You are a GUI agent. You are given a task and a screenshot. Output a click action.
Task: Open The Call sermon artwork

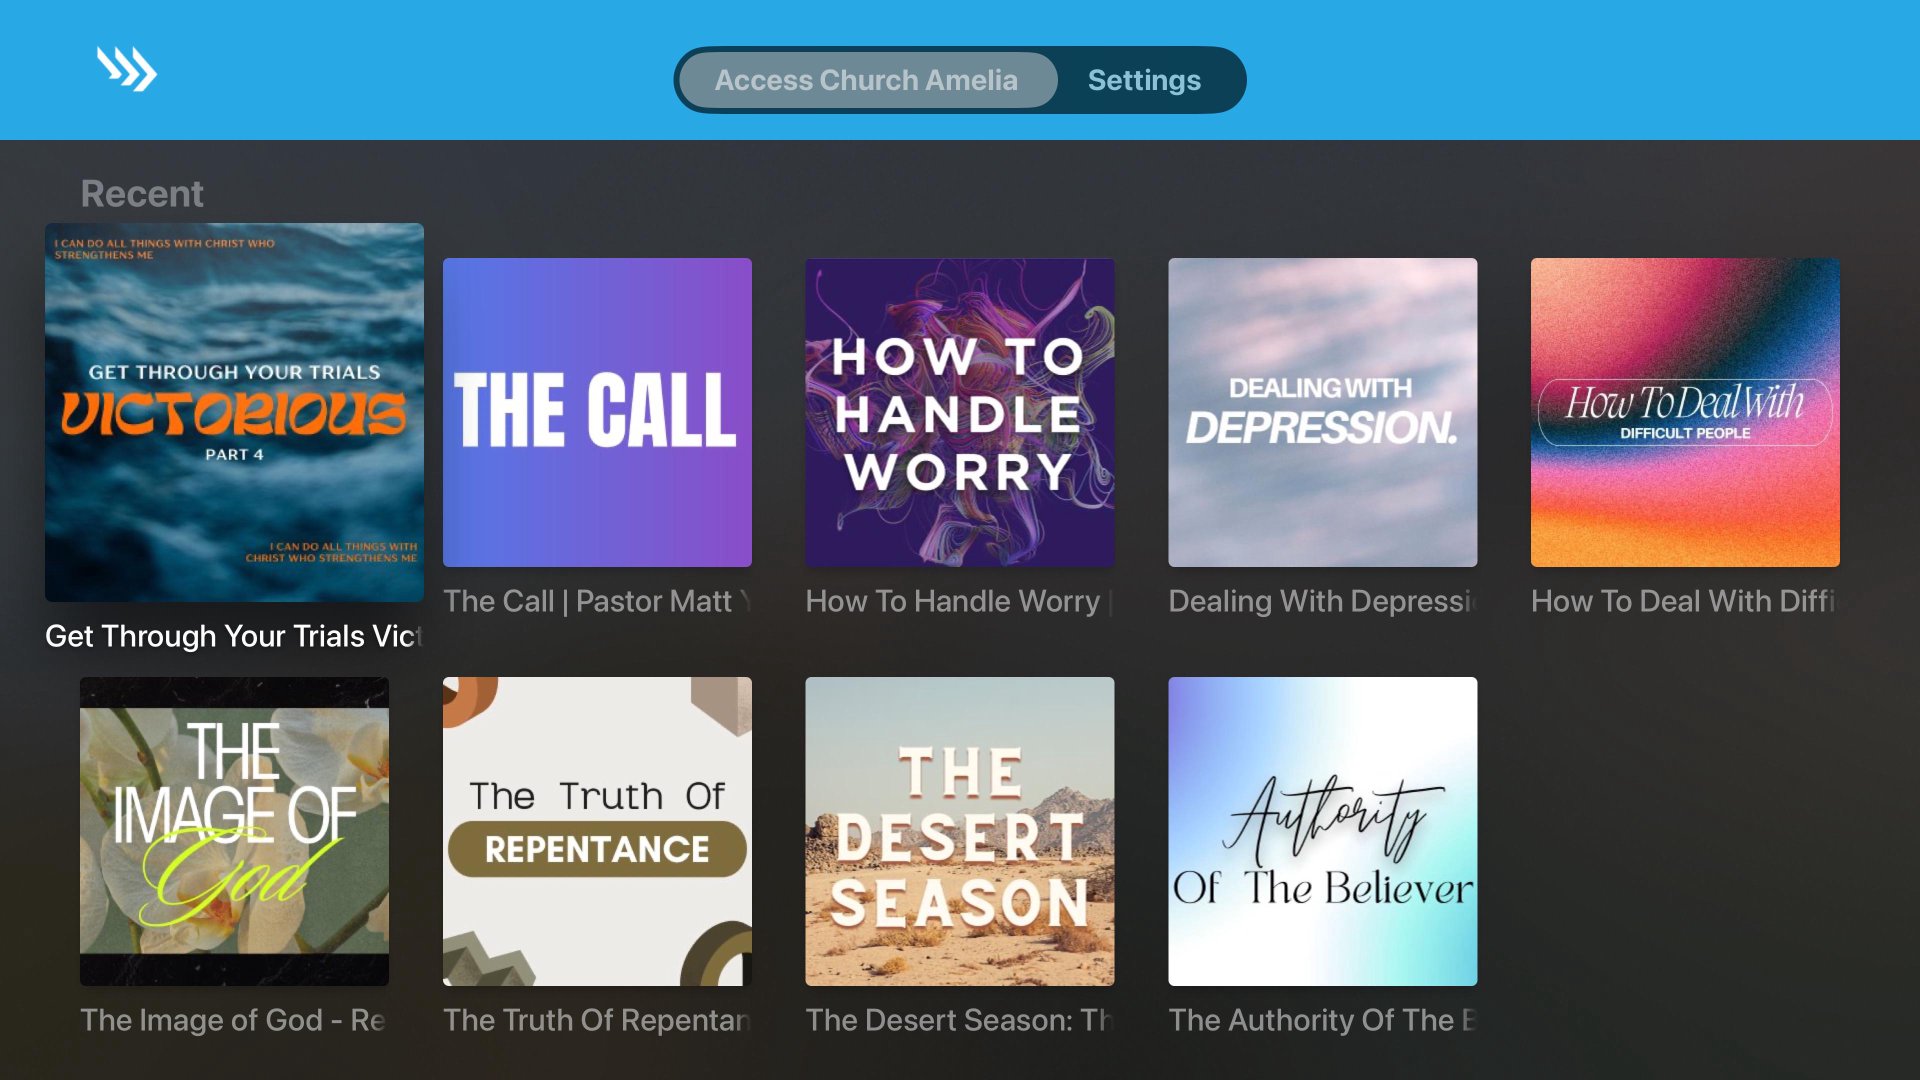pos(597,412)
